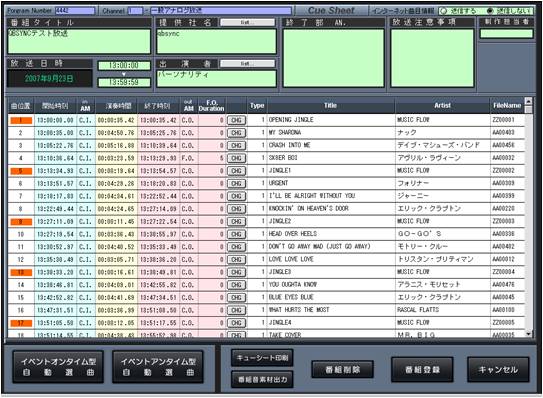Click the CHG button for LOVE LOVE LOVE

236,259
